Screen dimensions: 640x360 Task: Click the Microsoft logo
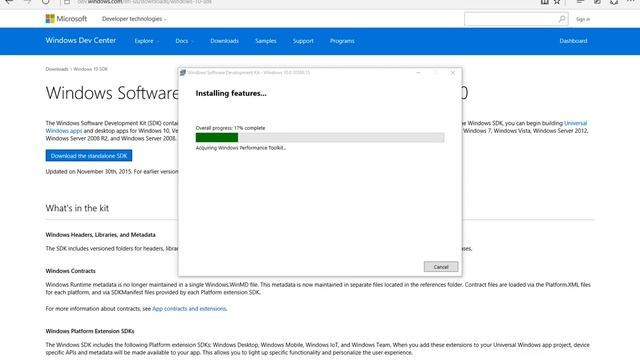point(66,19)
